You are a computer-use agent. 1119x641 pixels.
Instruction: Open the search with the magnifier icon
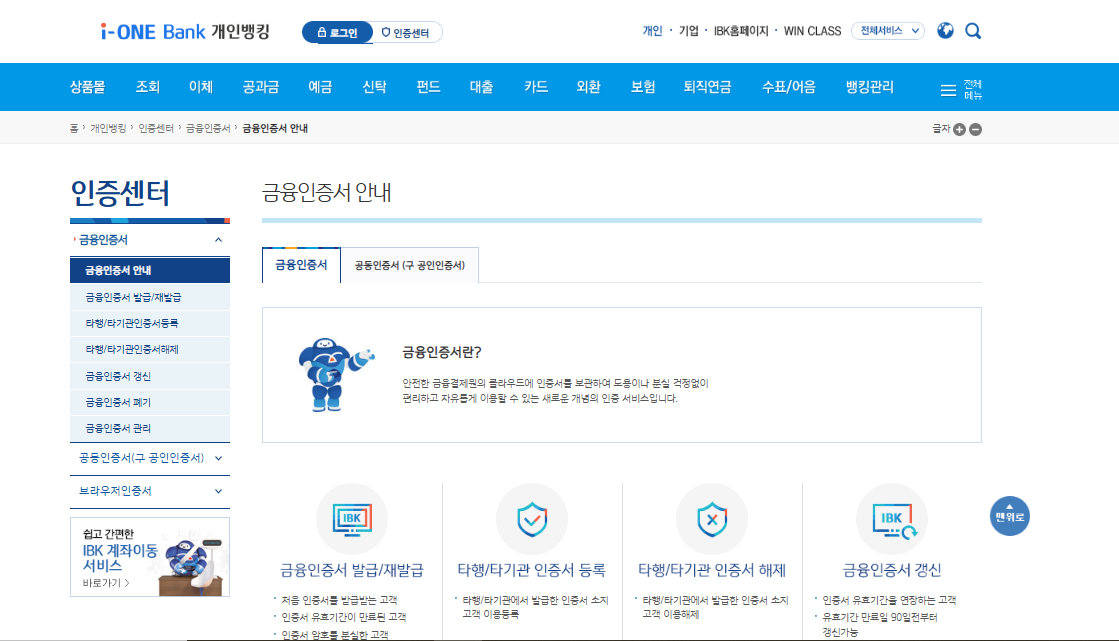click(x=972, y=31)
